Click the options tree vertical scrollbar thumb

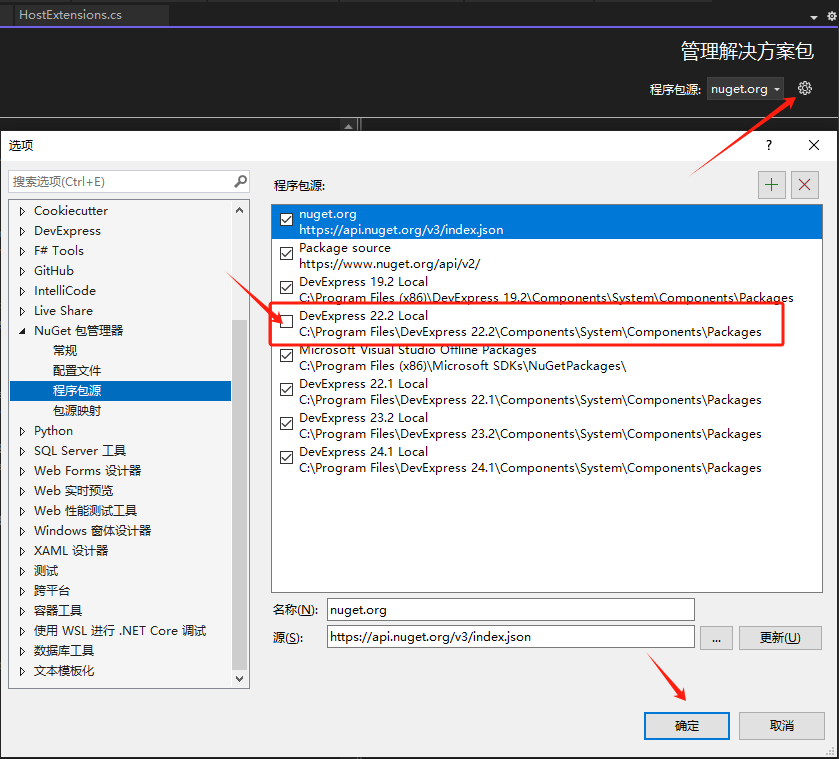pyautogui.click(x=240, y=495)
